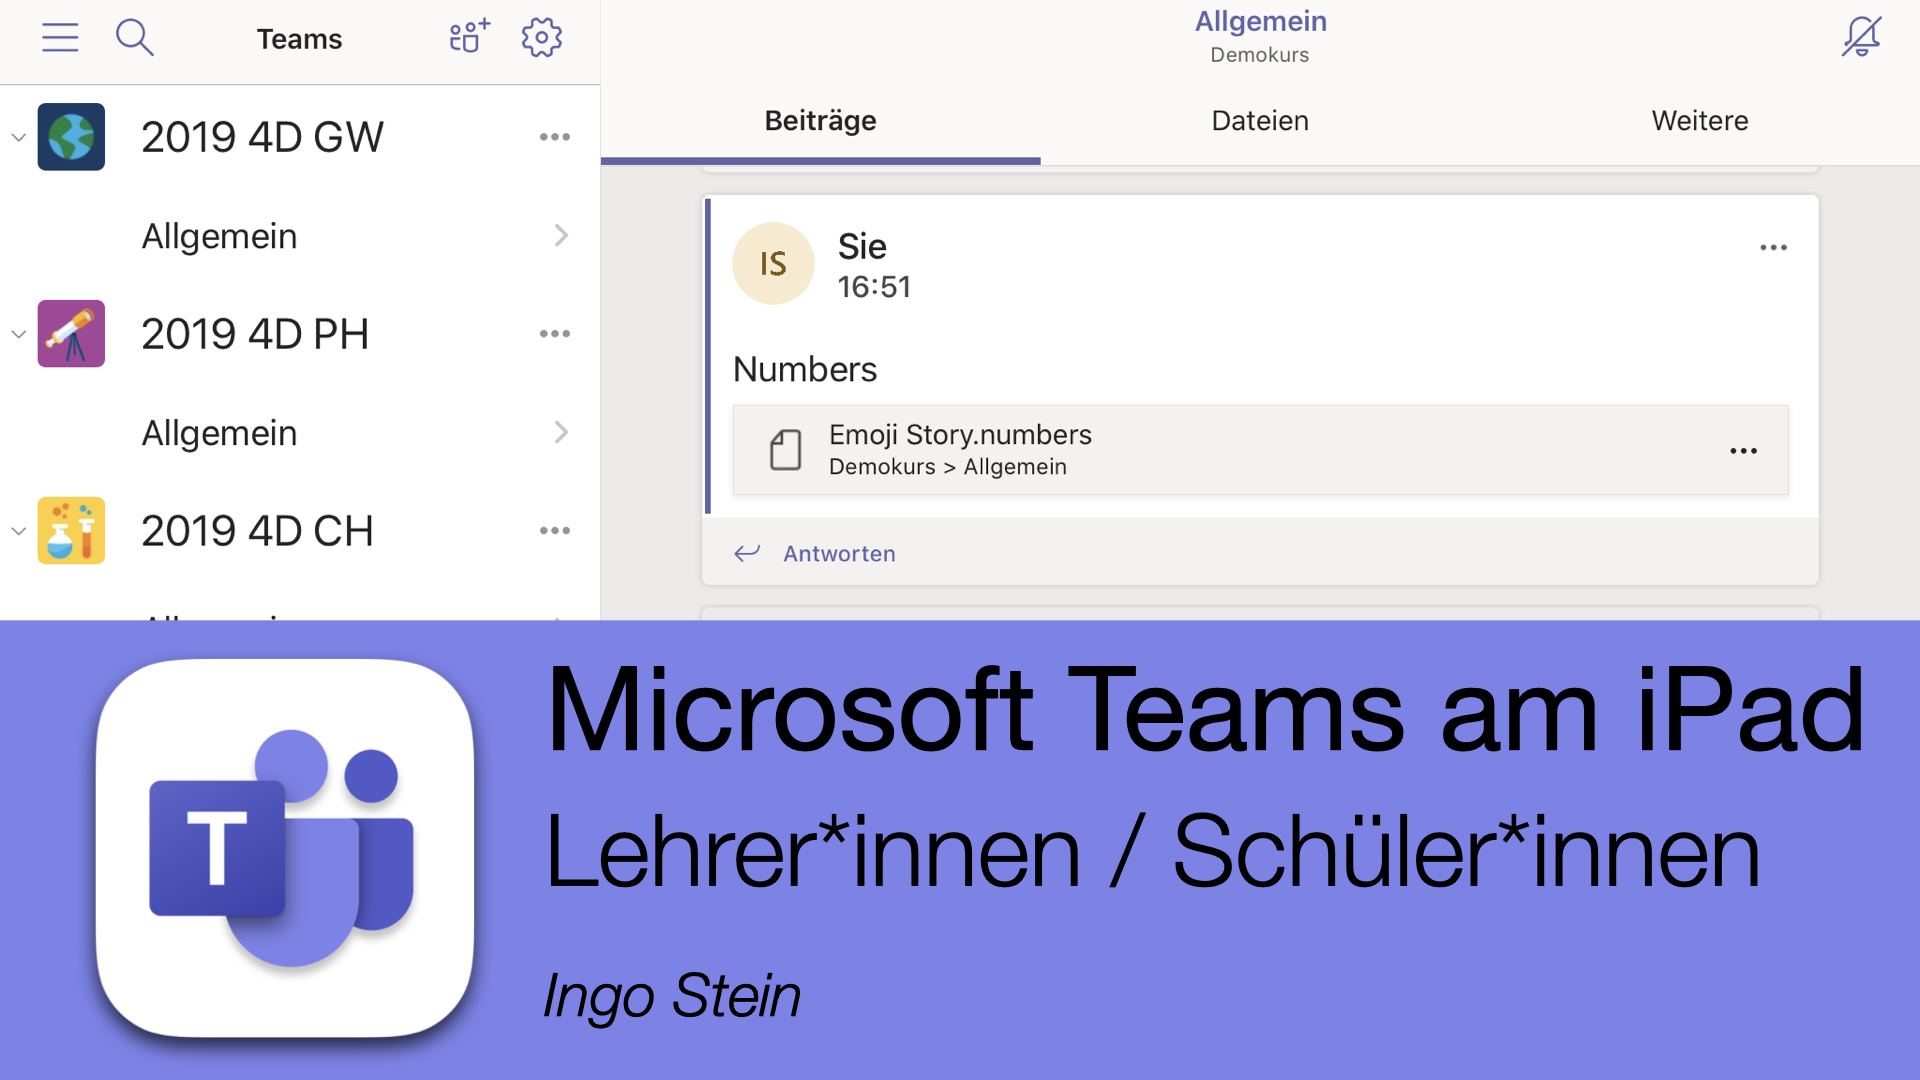Viewport: 1920px width, 1080px height.
Task: Open more options for 2019 4D PH
Action: [x=555, y=334]
